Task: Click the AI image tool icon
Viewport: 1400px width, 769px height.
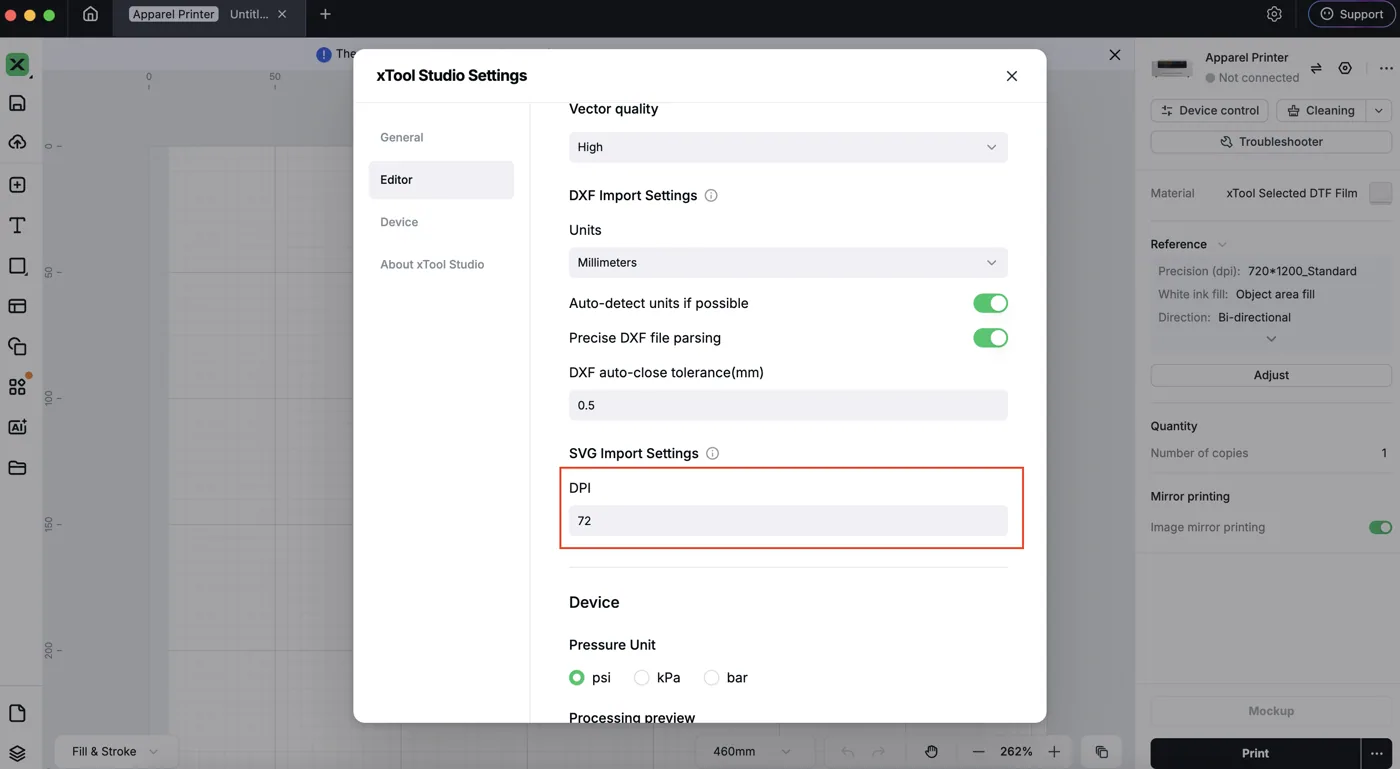Action: (17, 427)
